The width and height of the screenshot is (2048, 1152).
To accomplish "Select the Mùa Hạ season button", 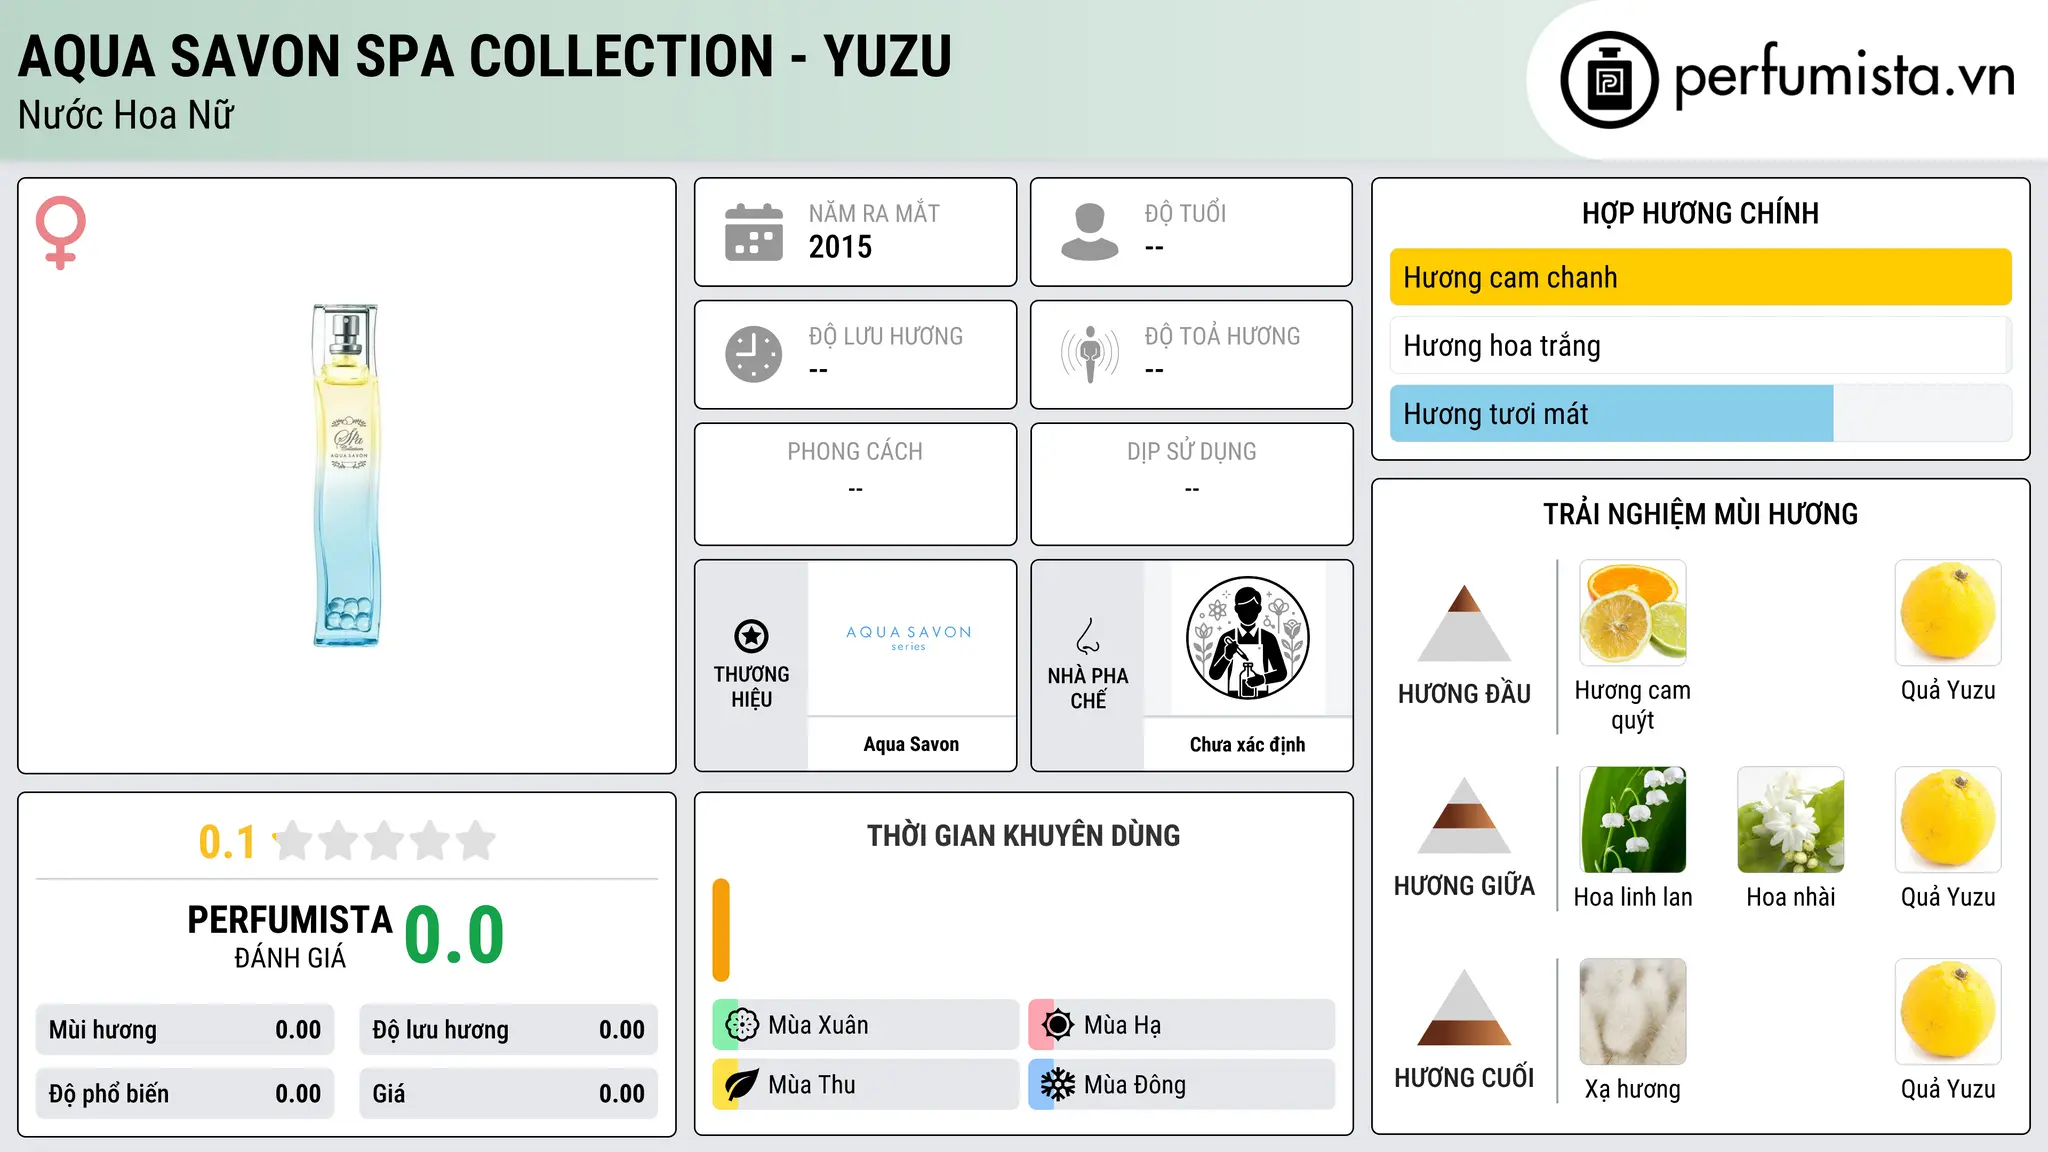I will point(1181,1025).
